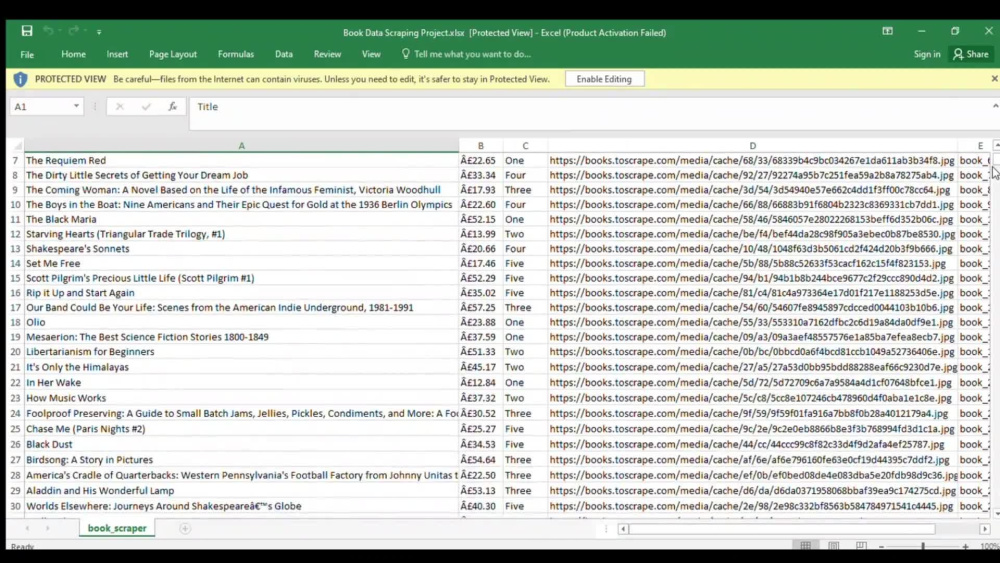
Task: Click the Enter checkmark icon in formula bar
Action: pos(146,106)
